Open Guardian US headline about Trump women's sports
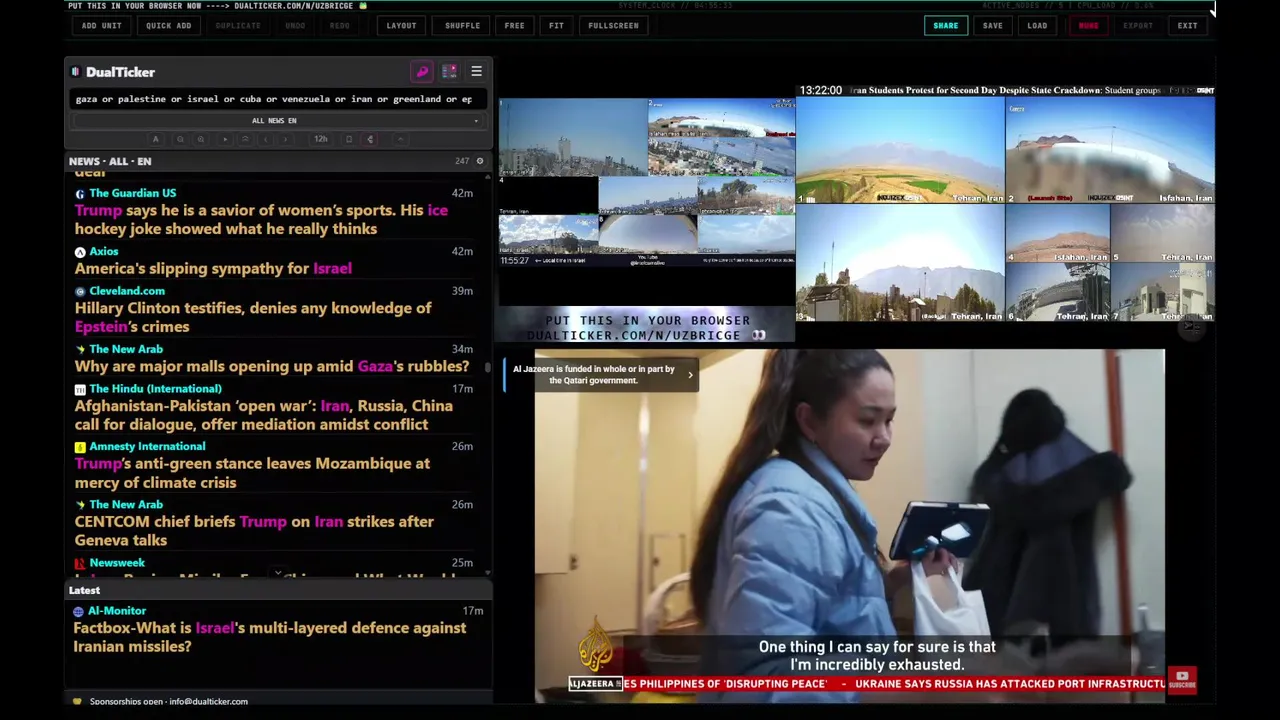 point(261,219)
